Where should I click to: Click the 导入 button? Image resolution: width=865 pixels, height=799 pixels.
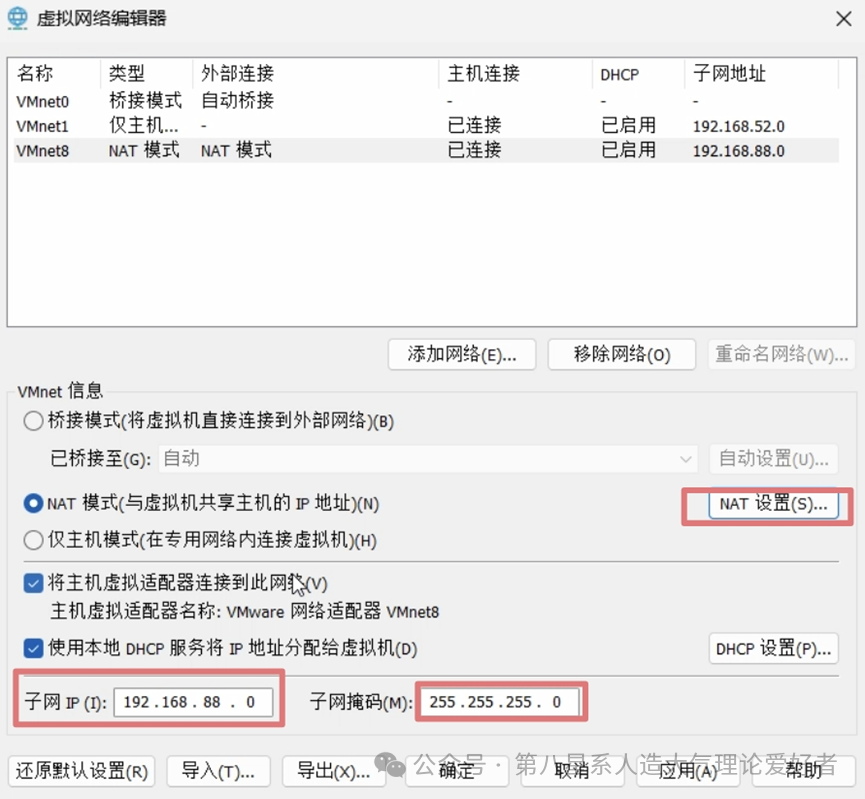pos(218,771)
